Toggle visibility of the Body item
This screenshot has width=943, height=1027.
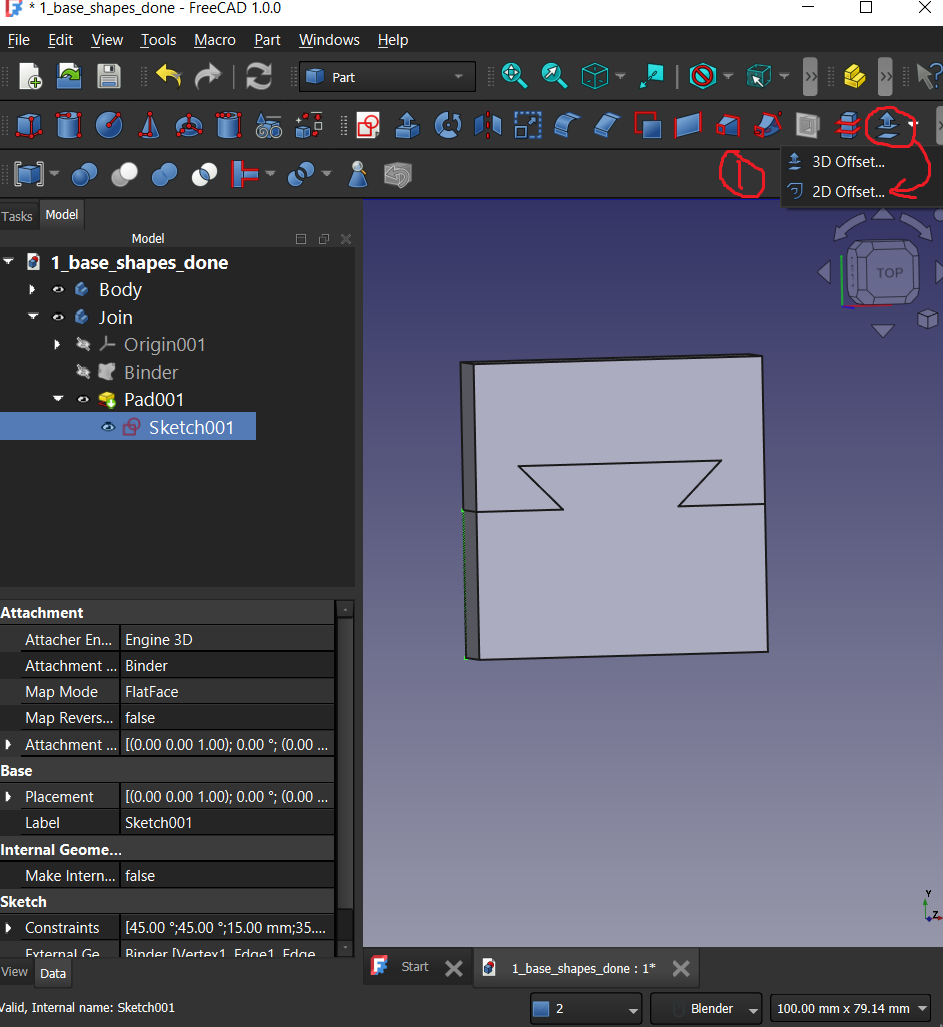[x=58, y=289]
